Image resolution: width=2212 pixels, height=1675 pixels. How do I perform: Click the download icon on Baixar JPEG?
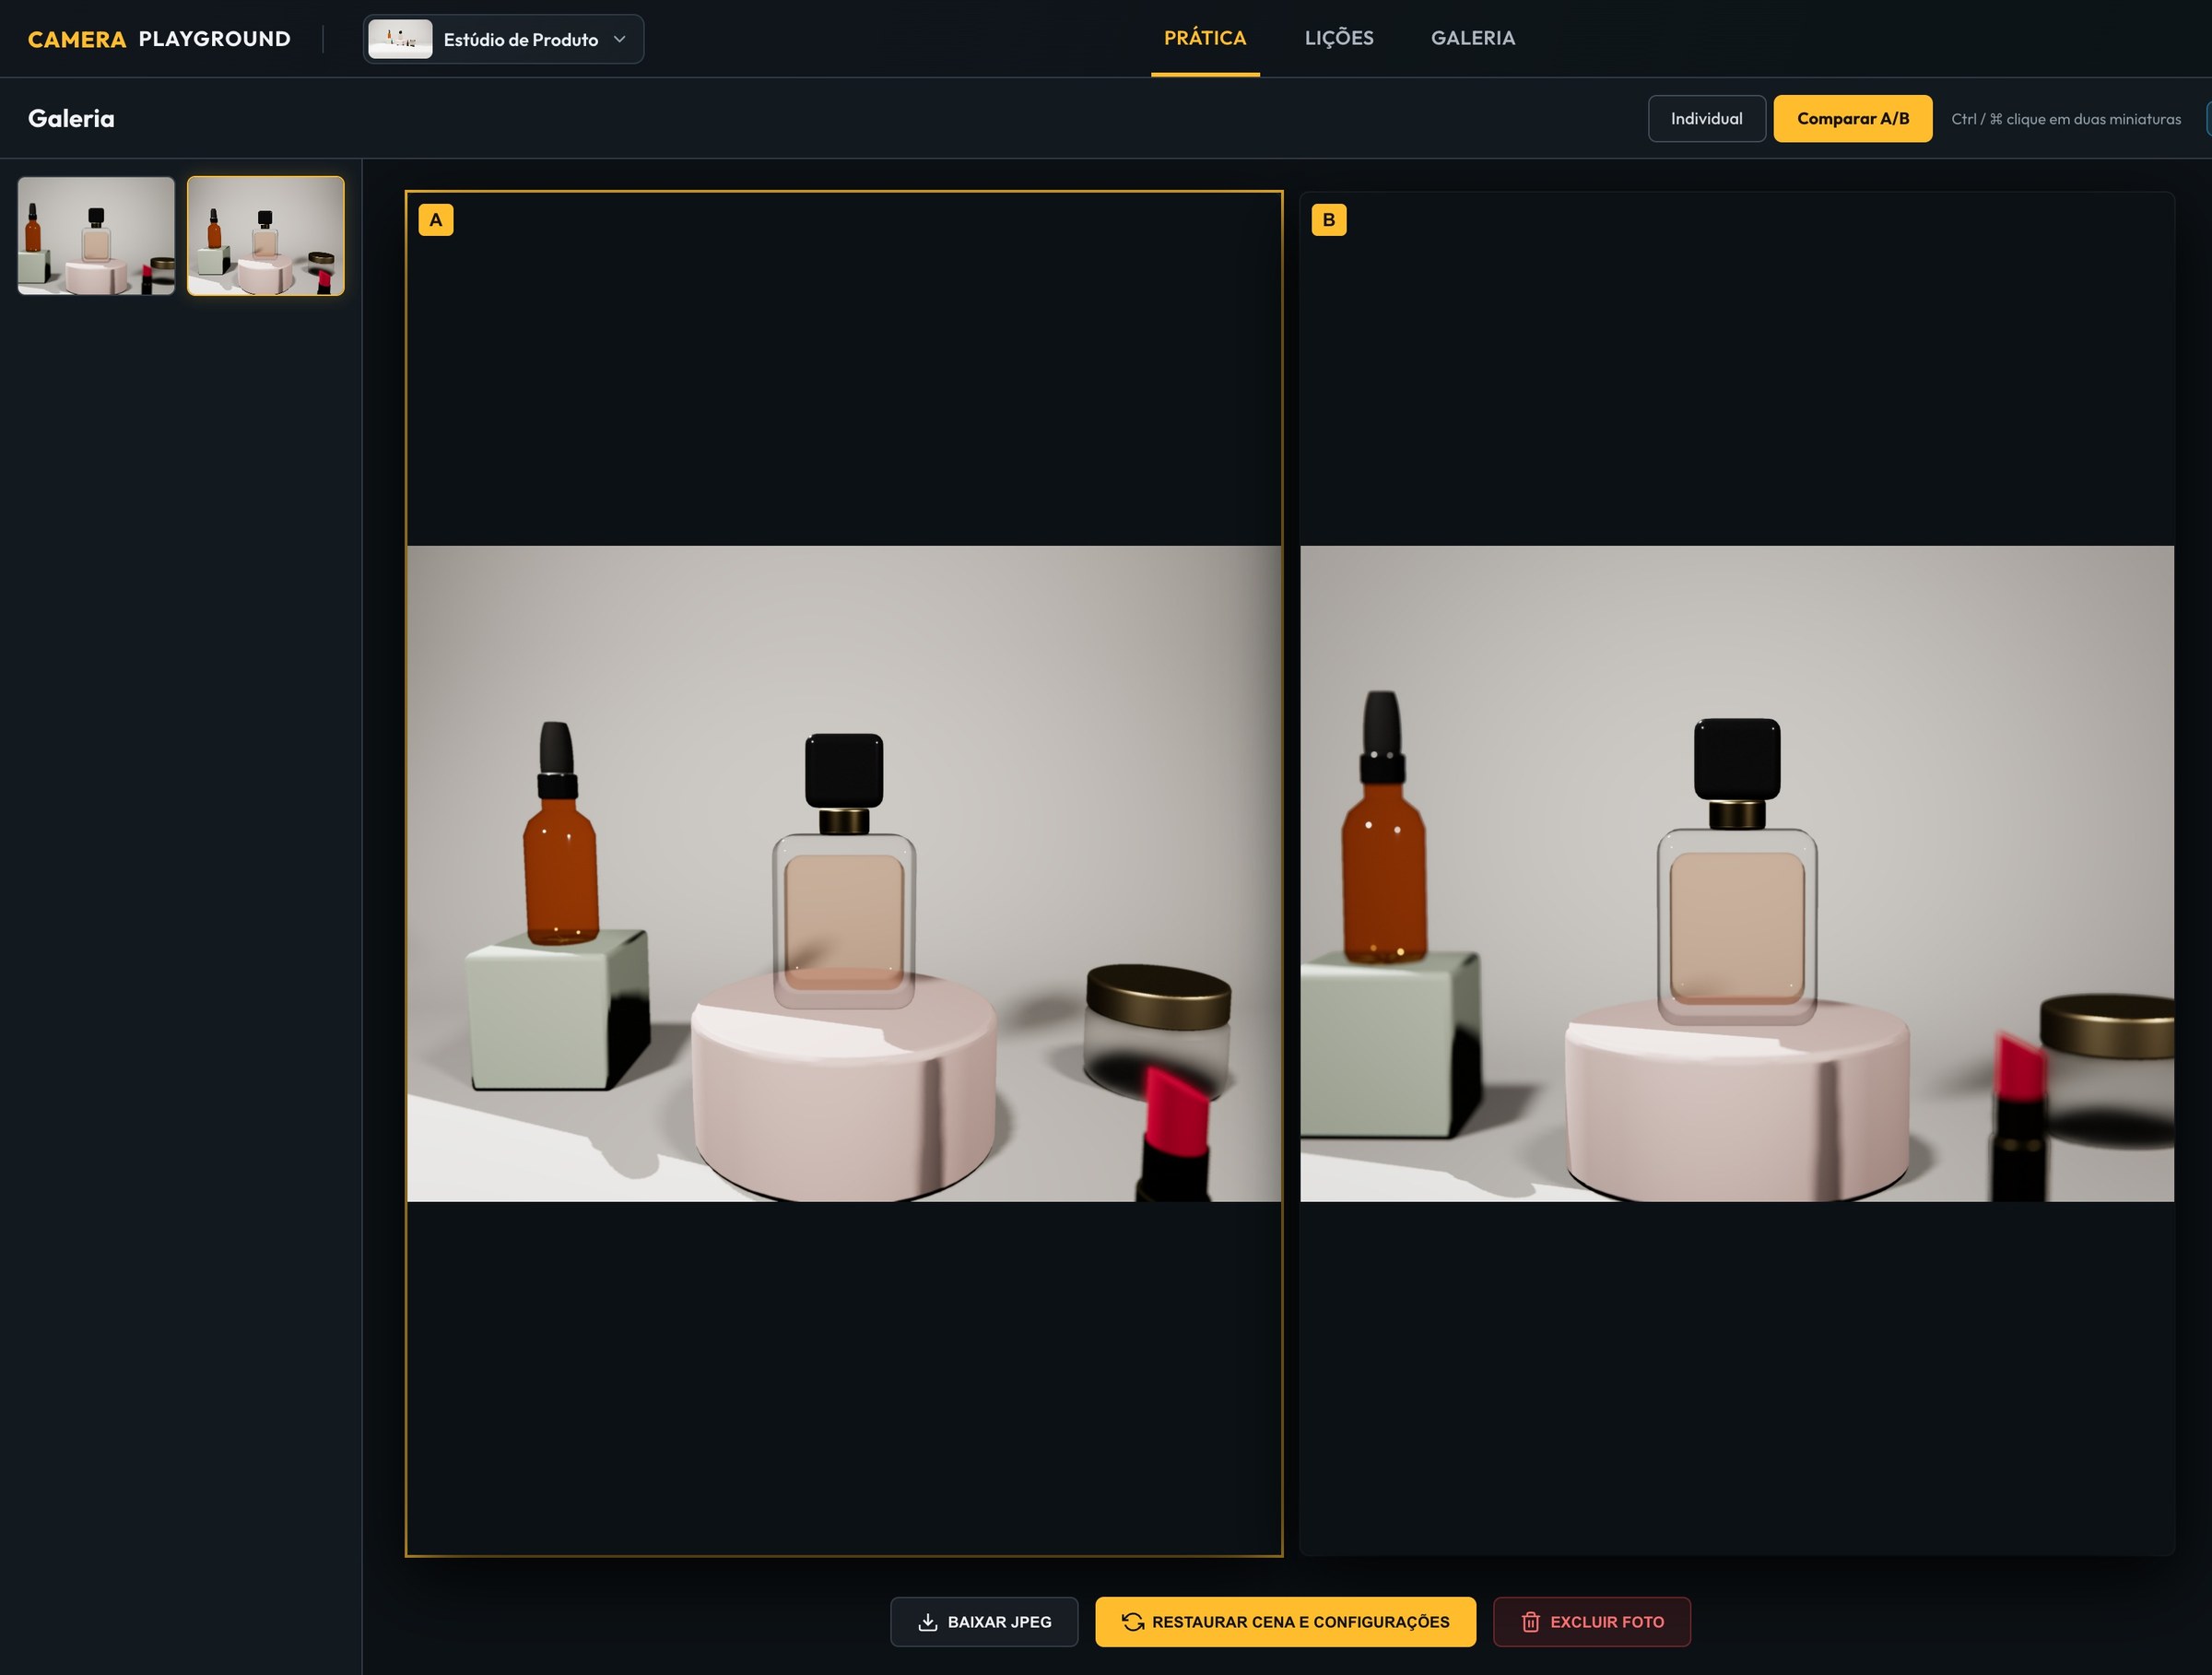(x=927, y=1621)
